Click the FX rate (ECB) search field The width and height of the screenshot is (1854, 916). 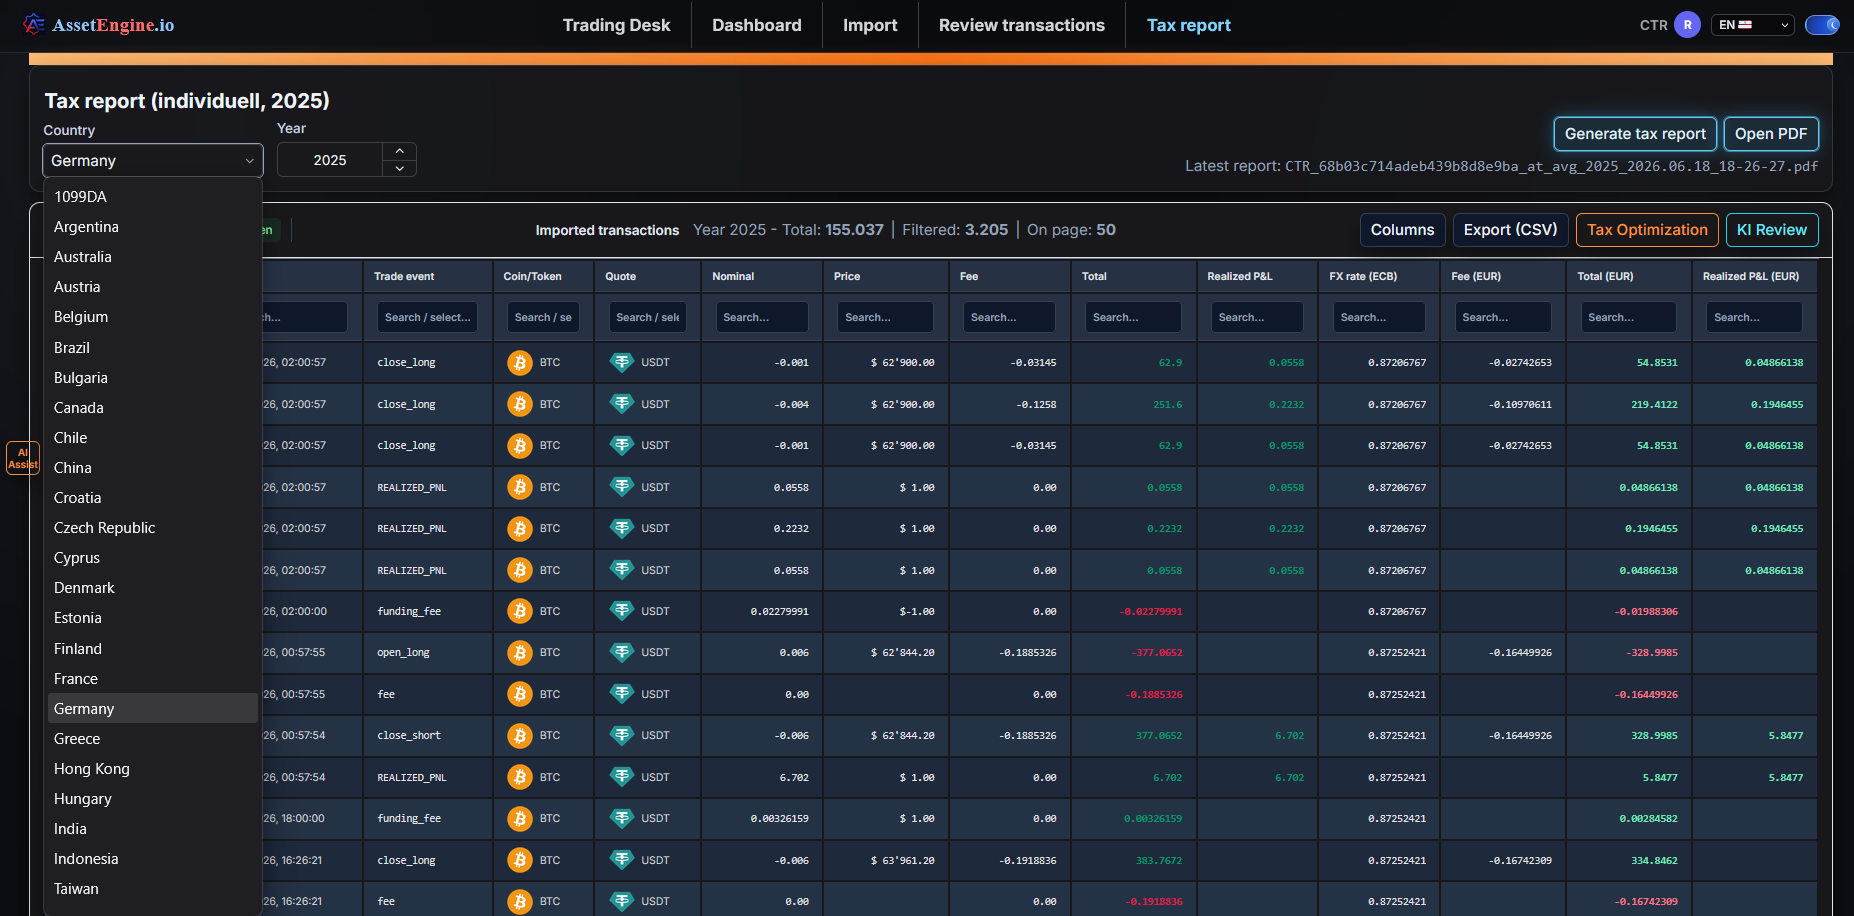(1379, 317)
